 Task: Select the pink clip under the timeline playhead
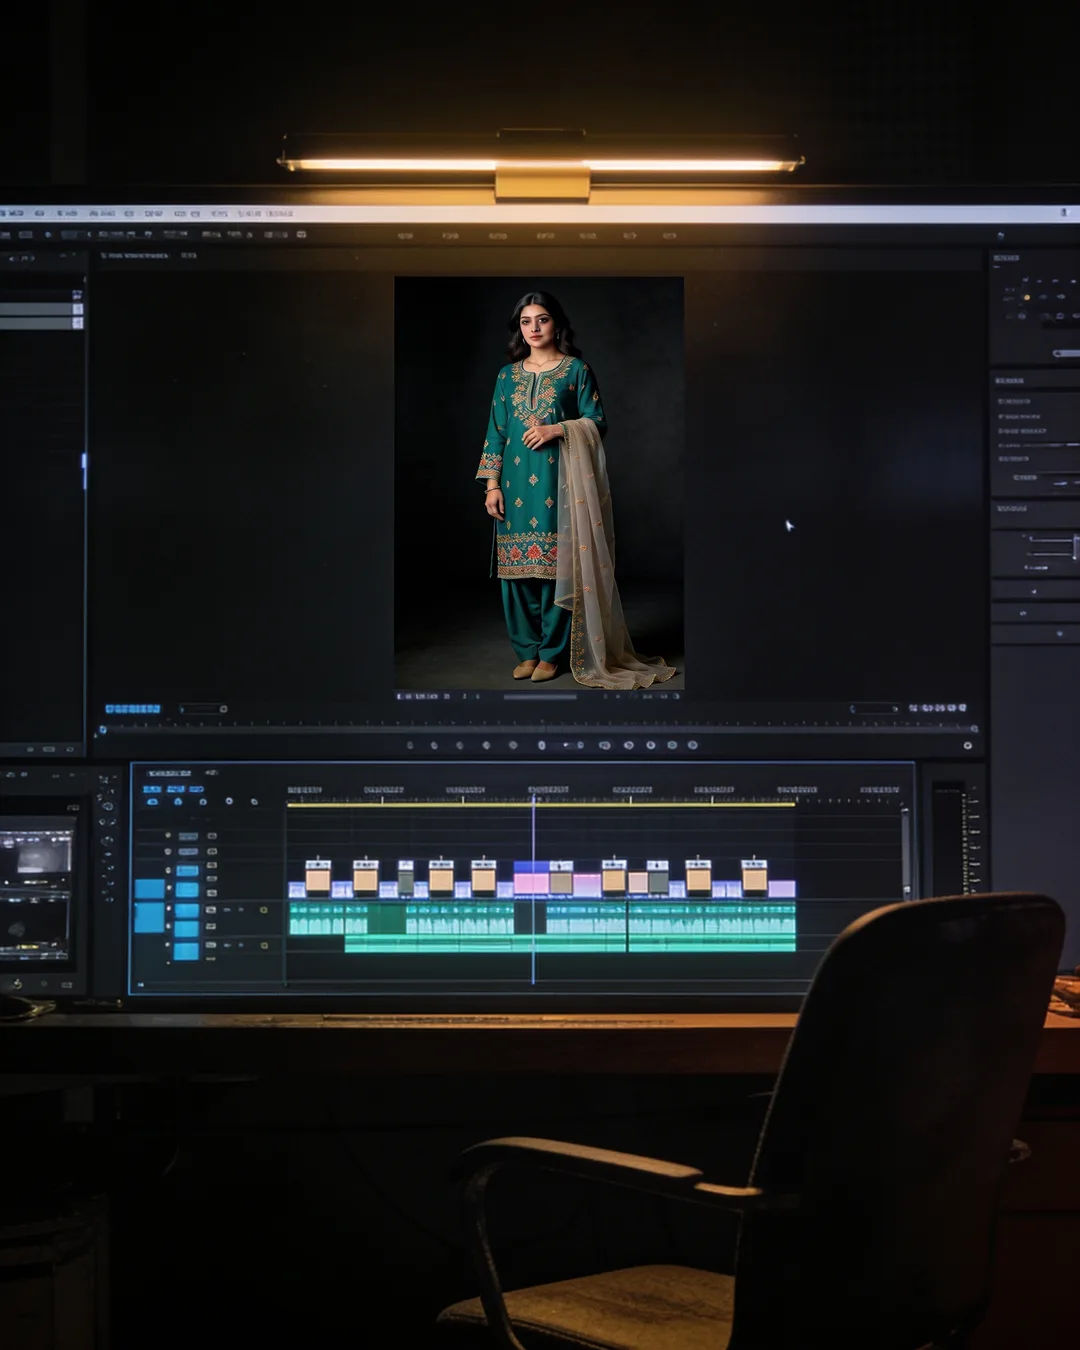coord(531,884)
